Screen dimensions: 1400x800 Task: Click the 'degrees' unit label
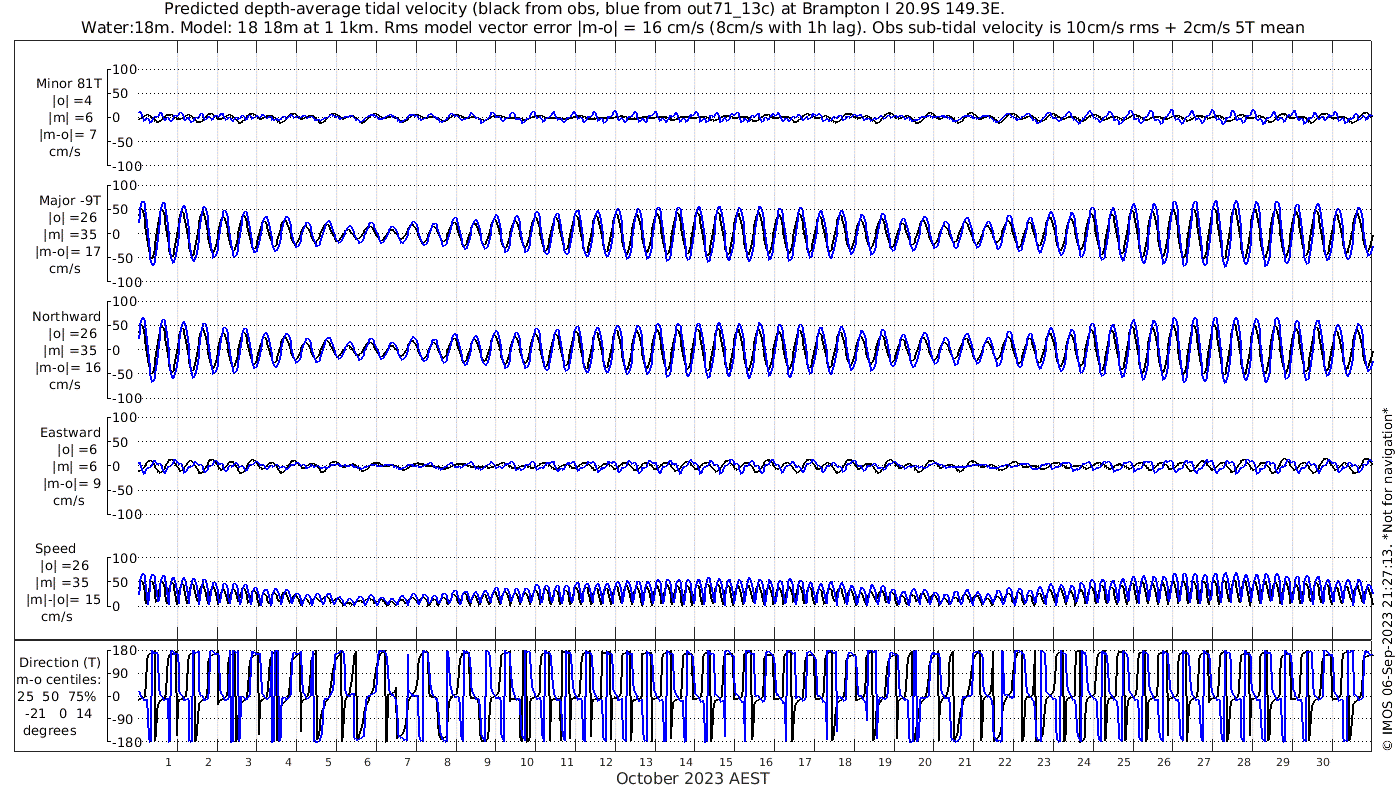(x=49, y=730)
